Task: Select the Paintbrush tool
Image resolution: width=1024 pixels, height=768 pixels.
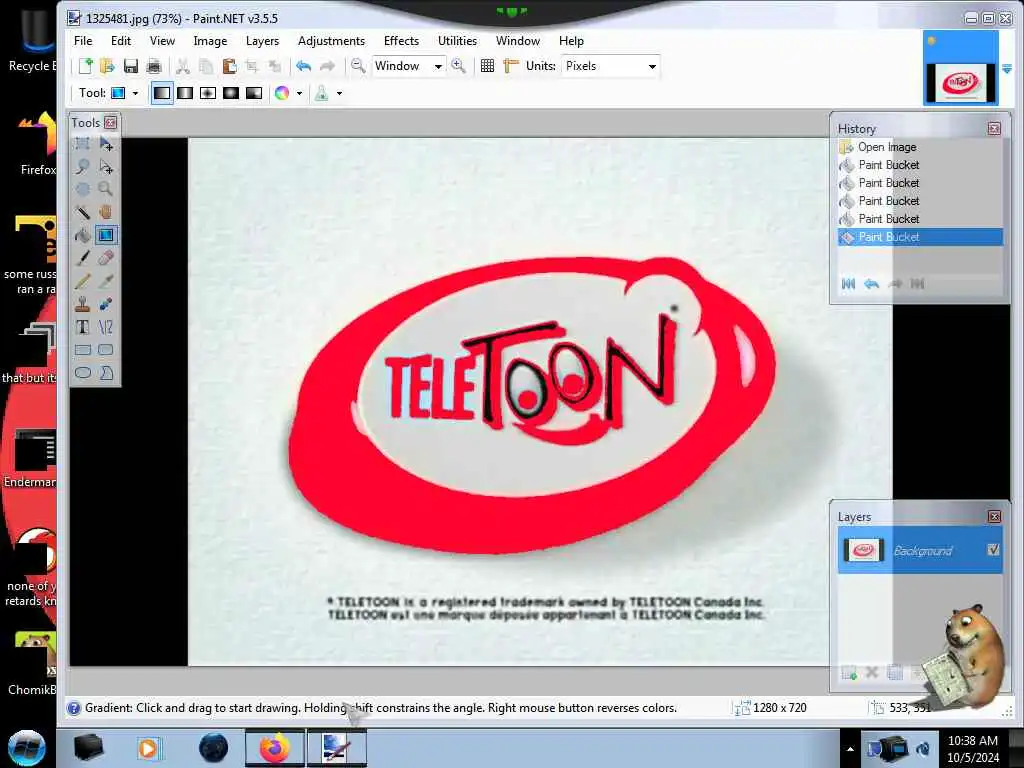Action: pos(82,258)
